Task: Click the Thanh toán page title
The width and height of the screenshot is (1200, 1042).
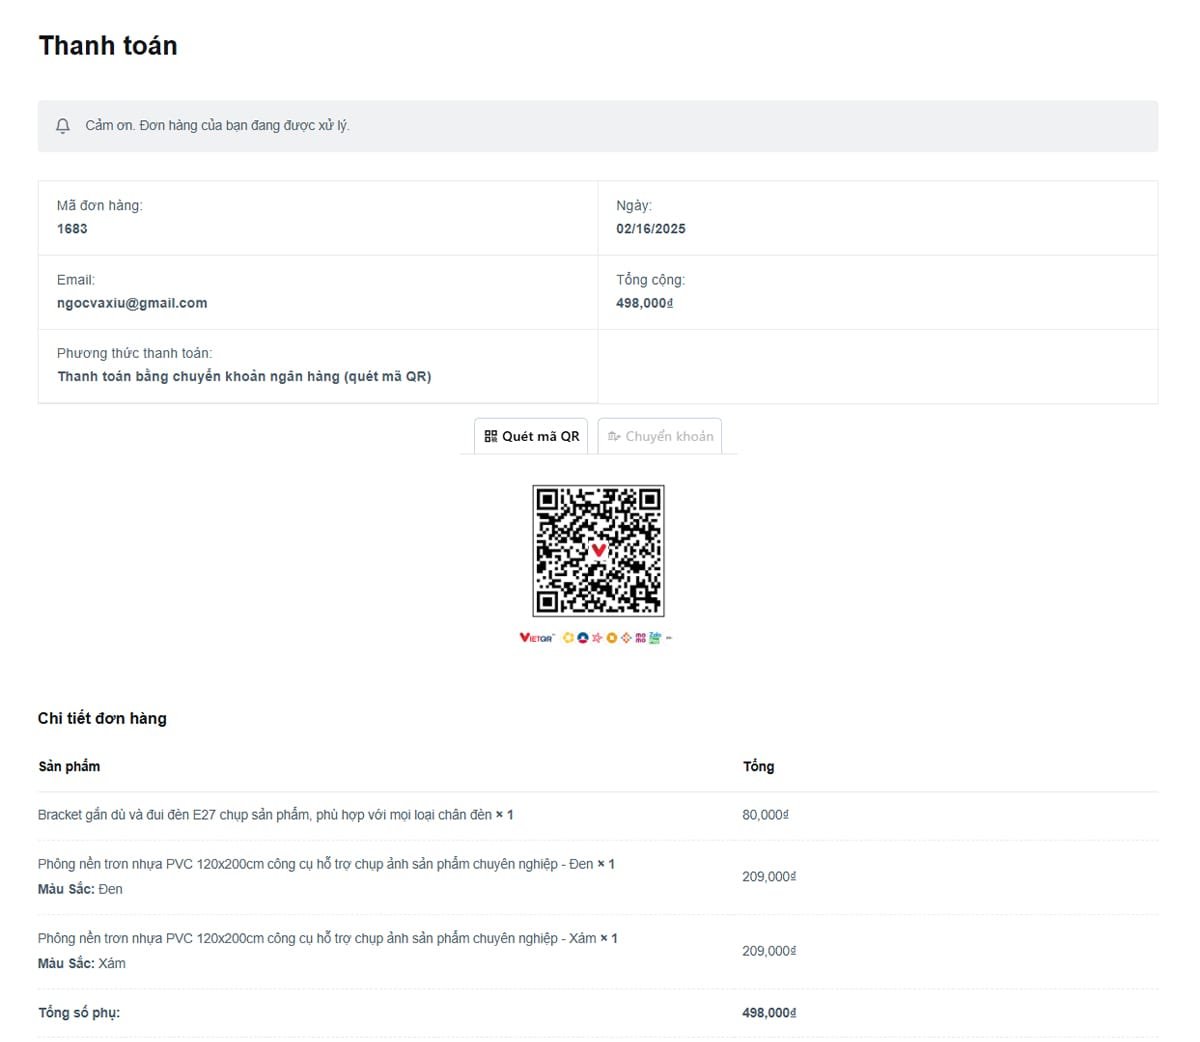Action: click(x=108, y=46)
